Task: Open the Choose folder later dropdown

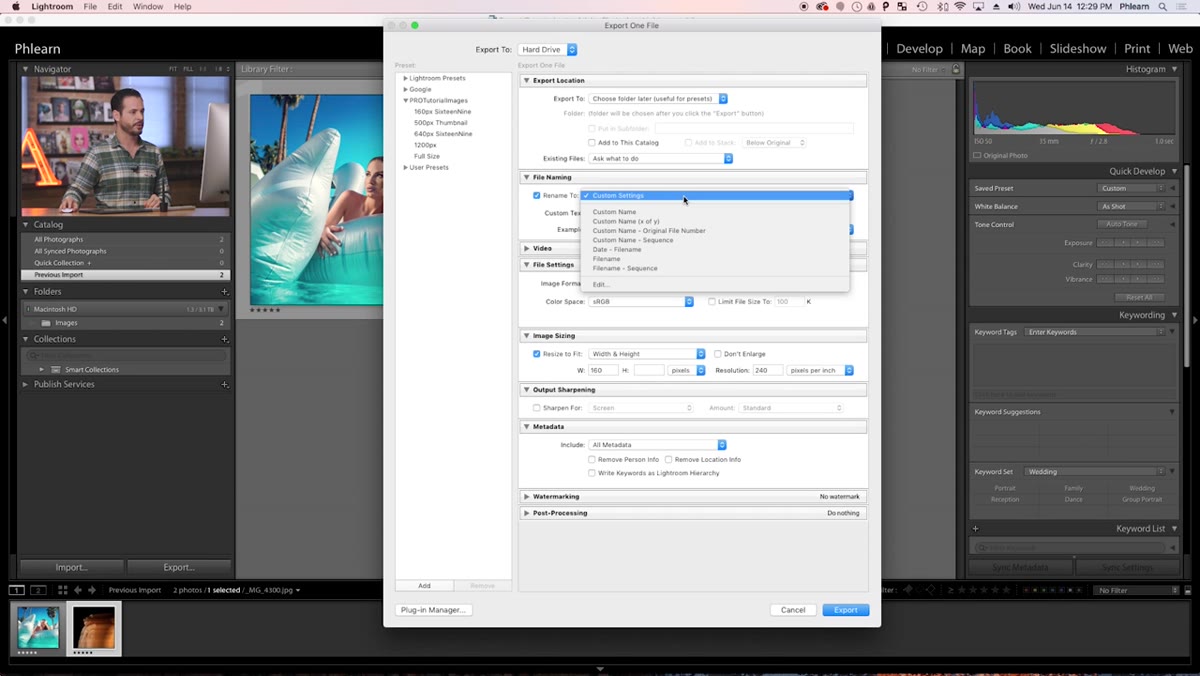Action: (658, 99)
